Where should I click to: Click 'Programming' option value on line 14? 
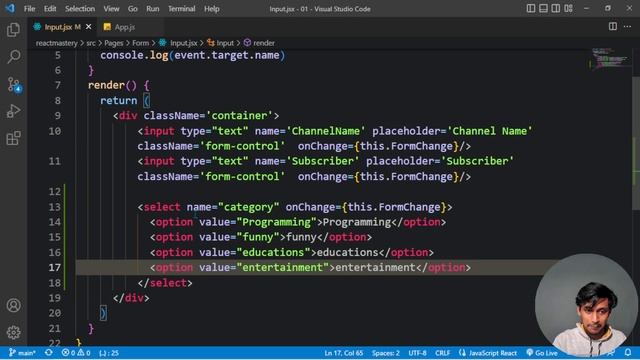coord(276,222)
